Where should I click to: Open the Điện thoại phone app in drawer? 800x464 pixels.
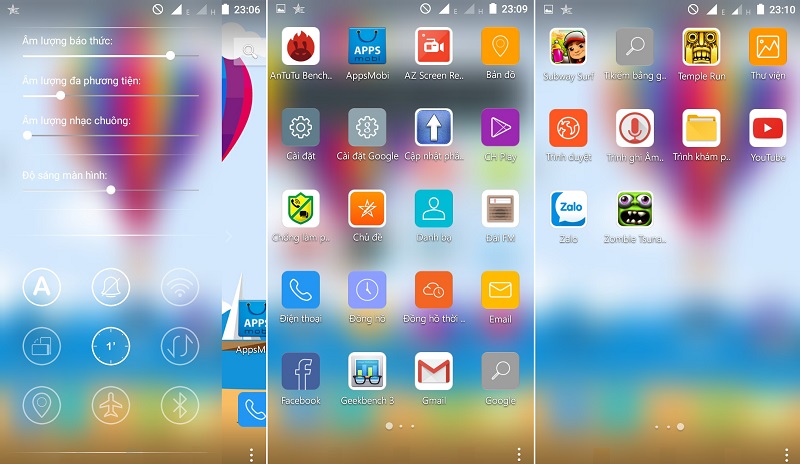301,289
